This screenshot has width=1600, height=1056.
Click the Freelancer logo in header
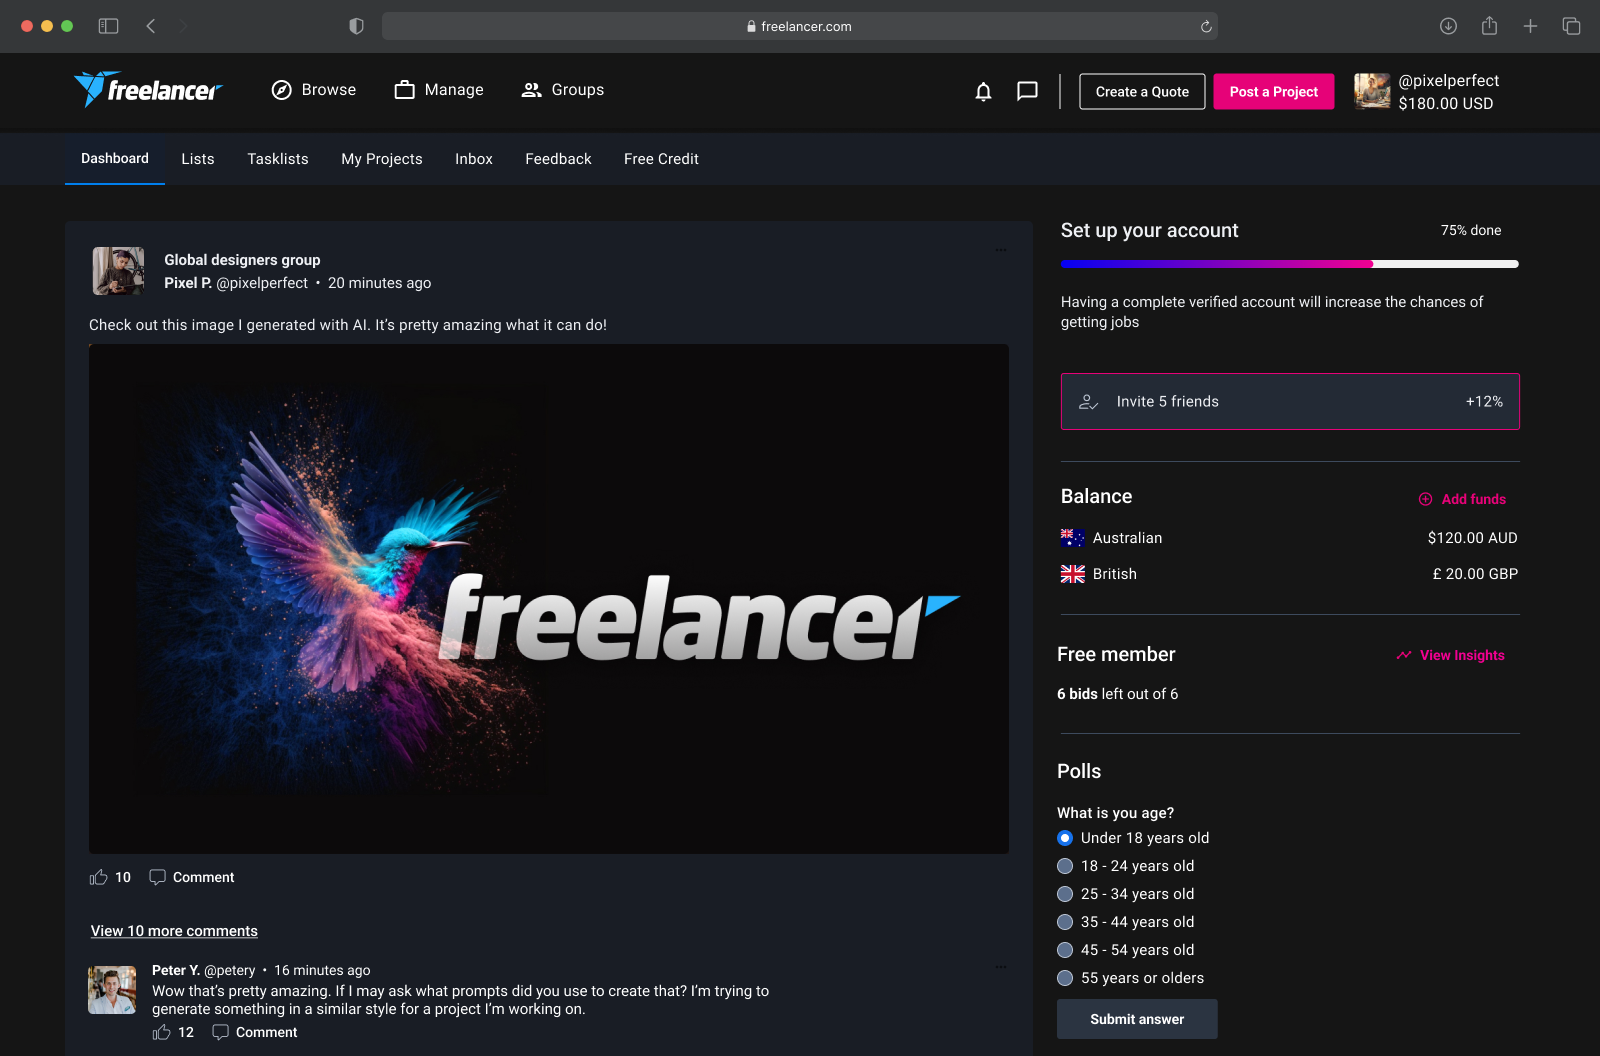coord(148,89)
